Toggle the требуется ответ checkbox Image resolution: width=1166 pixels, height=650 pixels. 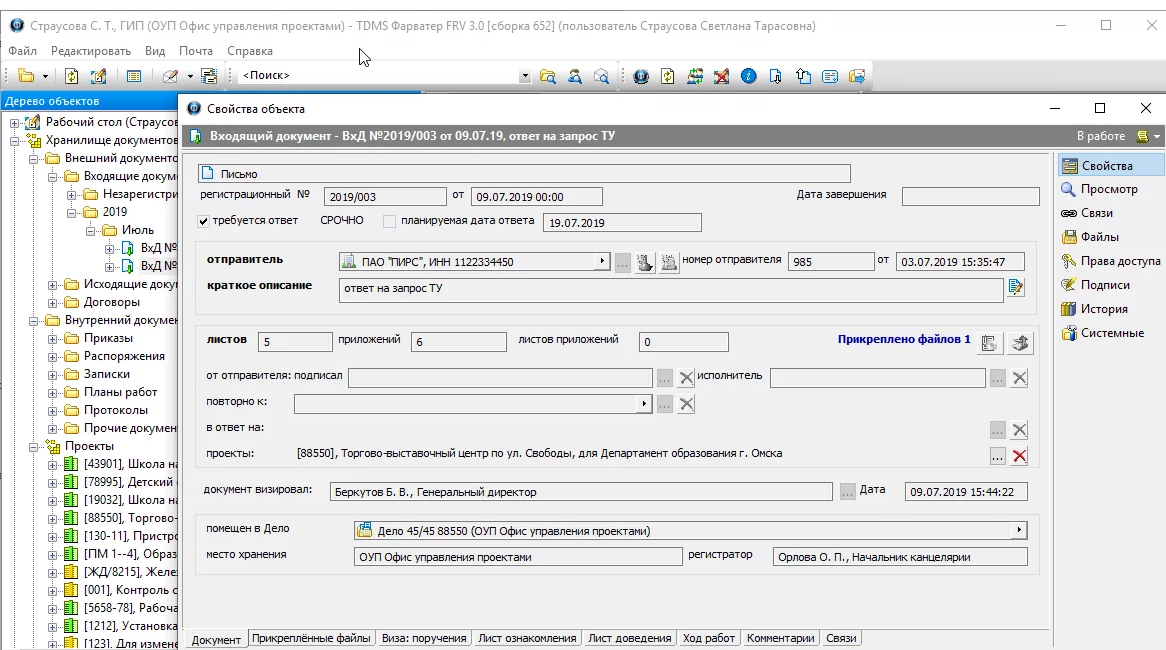click(203, 221)
